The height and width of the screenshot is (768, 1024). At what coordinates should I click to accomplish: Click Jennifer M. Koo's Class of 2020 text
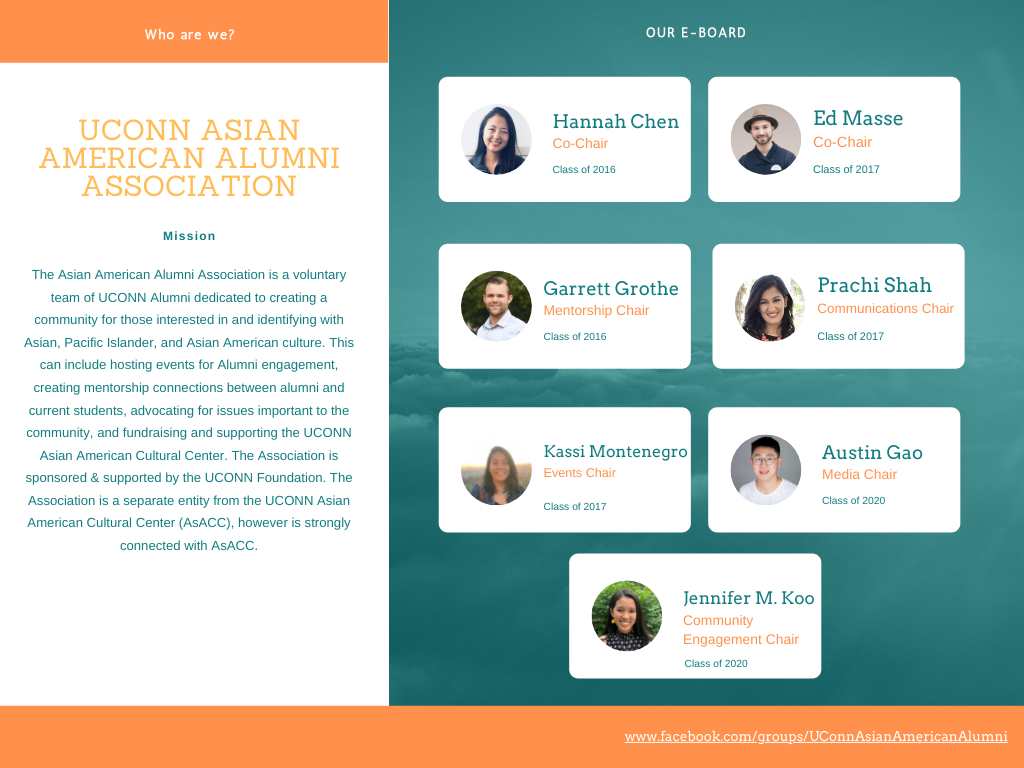pos(716,664)
